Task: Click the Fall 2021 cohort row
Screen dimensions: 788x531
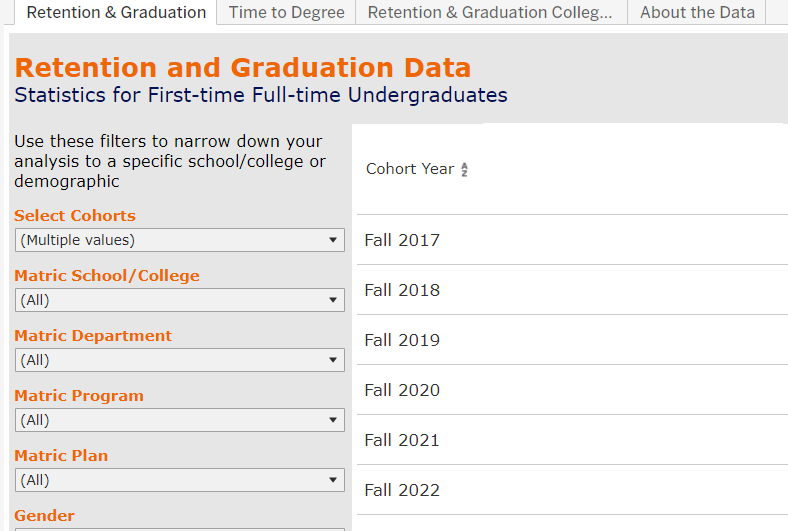Action: pos(402,440)
